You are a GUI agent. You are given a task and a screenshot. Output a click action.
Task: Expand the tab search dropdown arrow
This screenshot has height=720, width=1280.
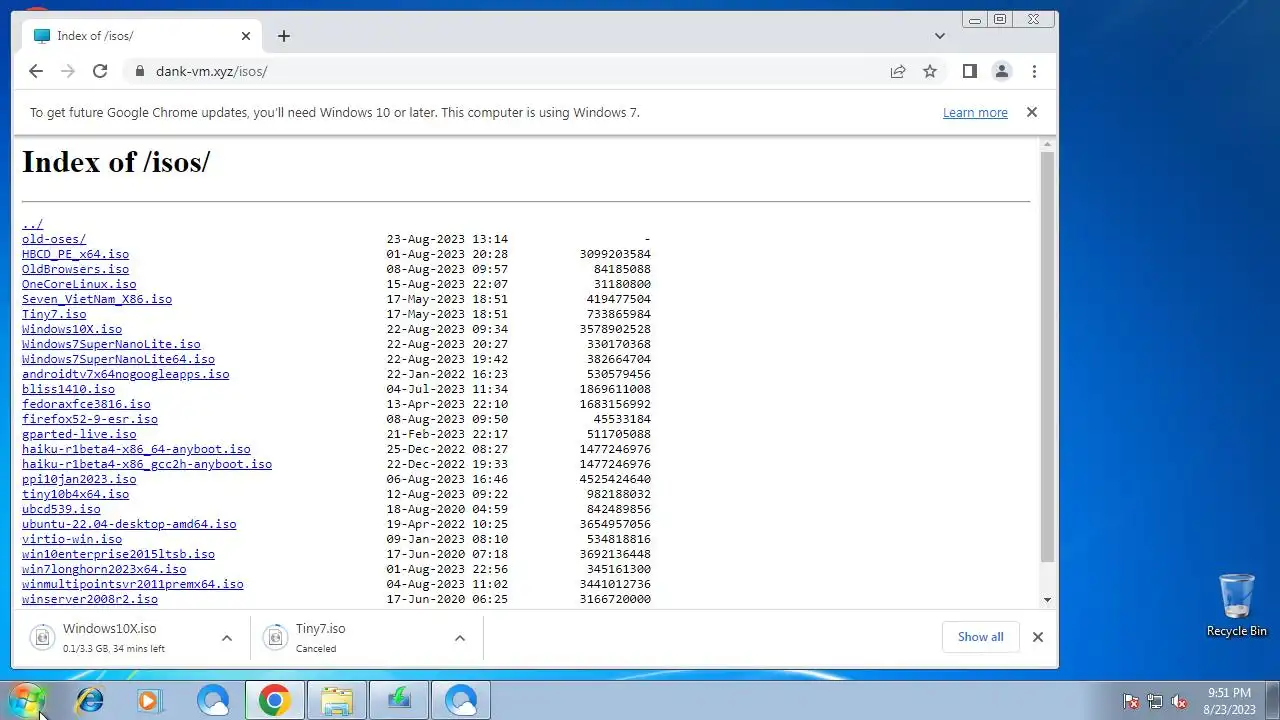click(939, 36)
